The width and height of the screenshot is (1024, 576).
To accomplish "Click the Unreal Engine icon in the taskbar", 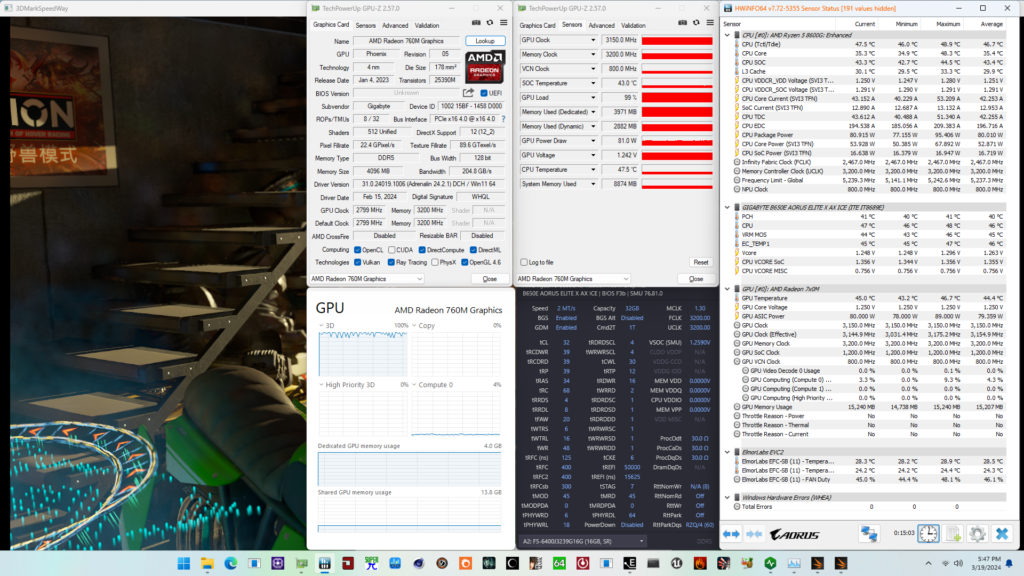I will (x=677, y=563).
